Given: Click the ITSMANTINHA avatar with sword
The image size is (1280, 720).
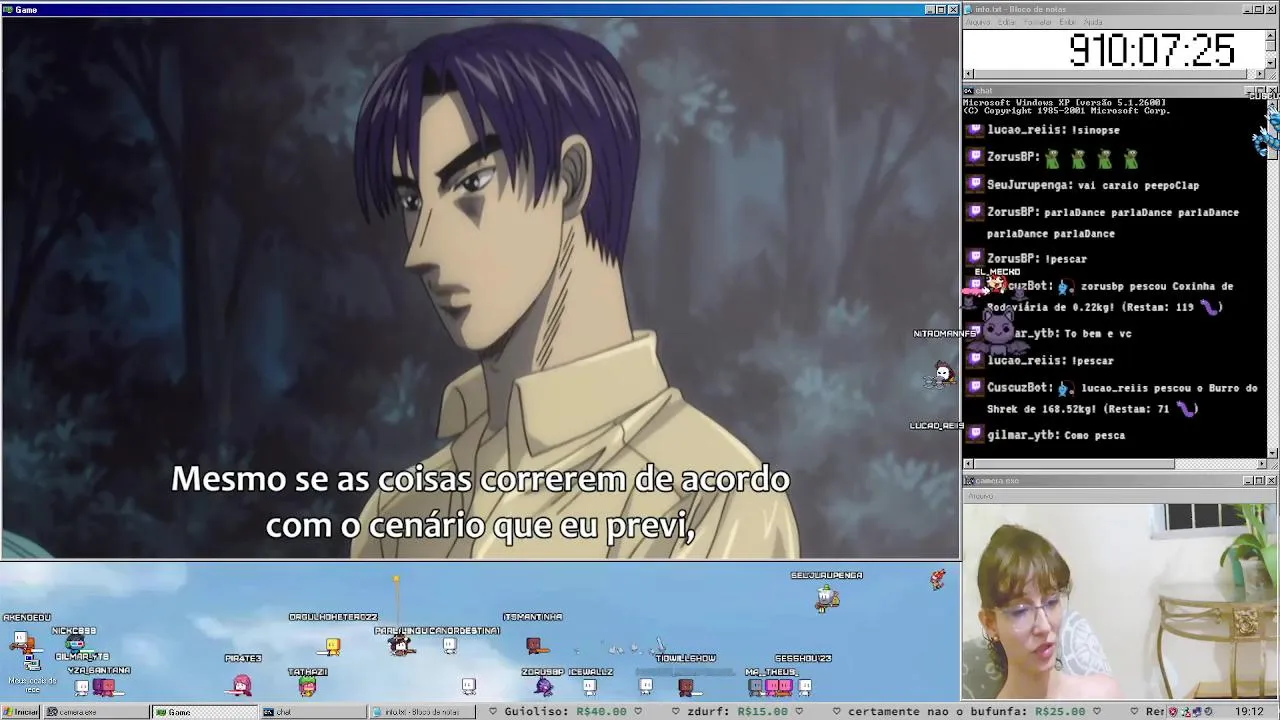Looking at the screenshot, I should point(536,645).
